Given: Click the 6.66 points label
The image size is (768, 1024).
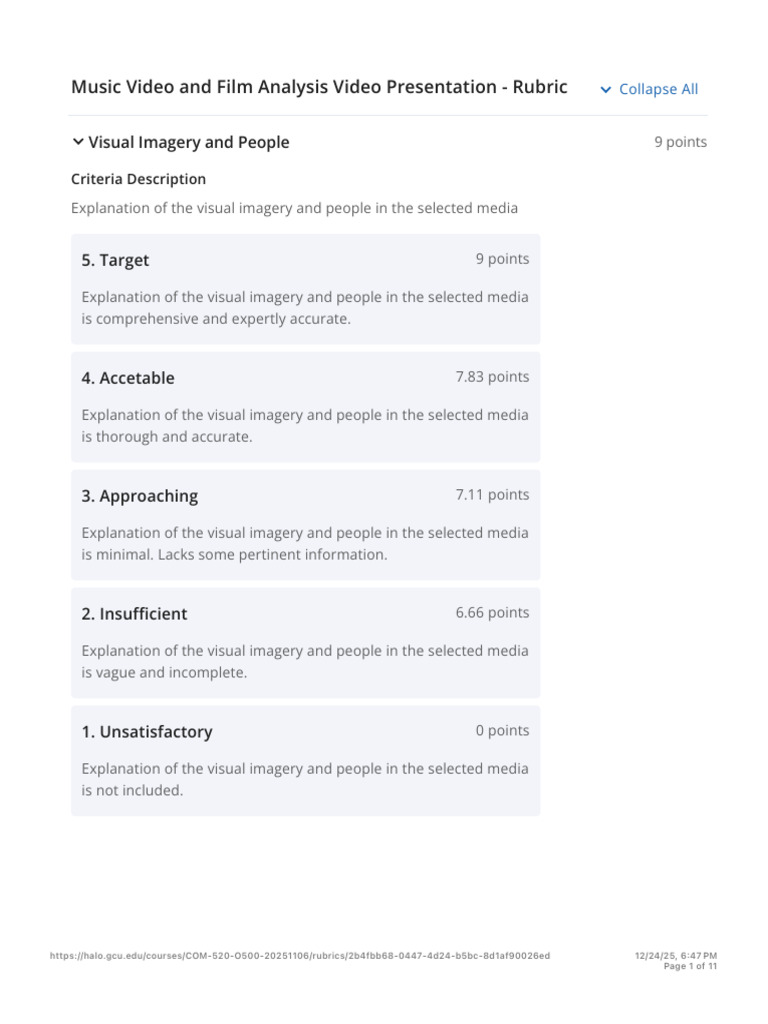Looking at the screenshot, I should tap(492, 613).
